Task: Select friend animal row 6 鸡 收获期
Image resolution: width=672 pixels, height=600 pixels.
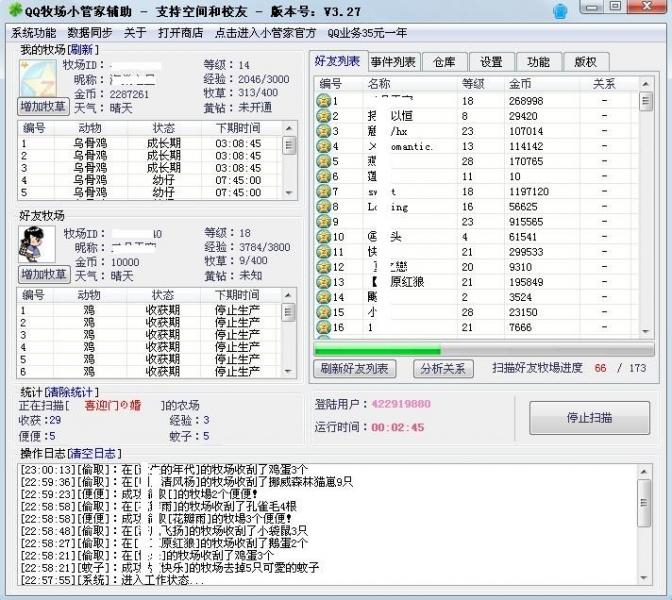Action: pyautogui.click(x=149, y=371)
